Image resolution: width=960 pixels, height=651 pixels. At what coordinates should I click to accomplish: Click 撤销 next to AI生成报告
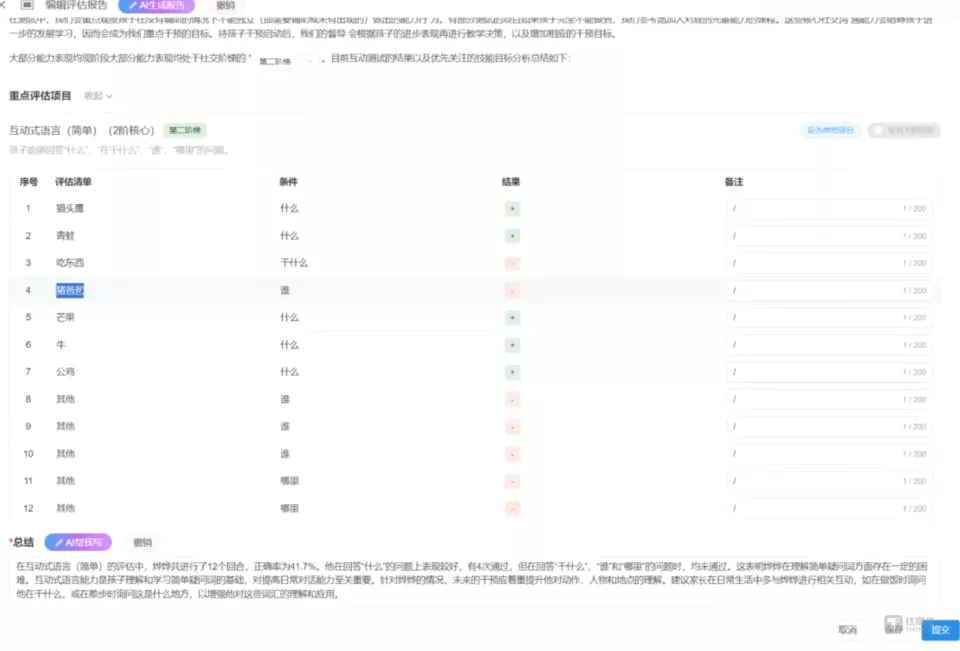(x=225, y=5)
